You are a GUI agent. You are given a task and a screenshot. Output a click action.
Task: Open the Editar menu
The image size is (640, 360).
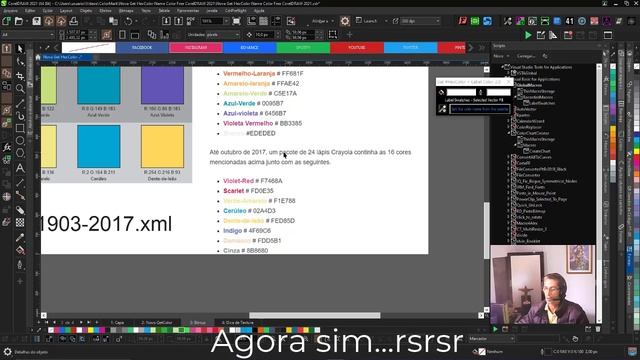point(30,11)
